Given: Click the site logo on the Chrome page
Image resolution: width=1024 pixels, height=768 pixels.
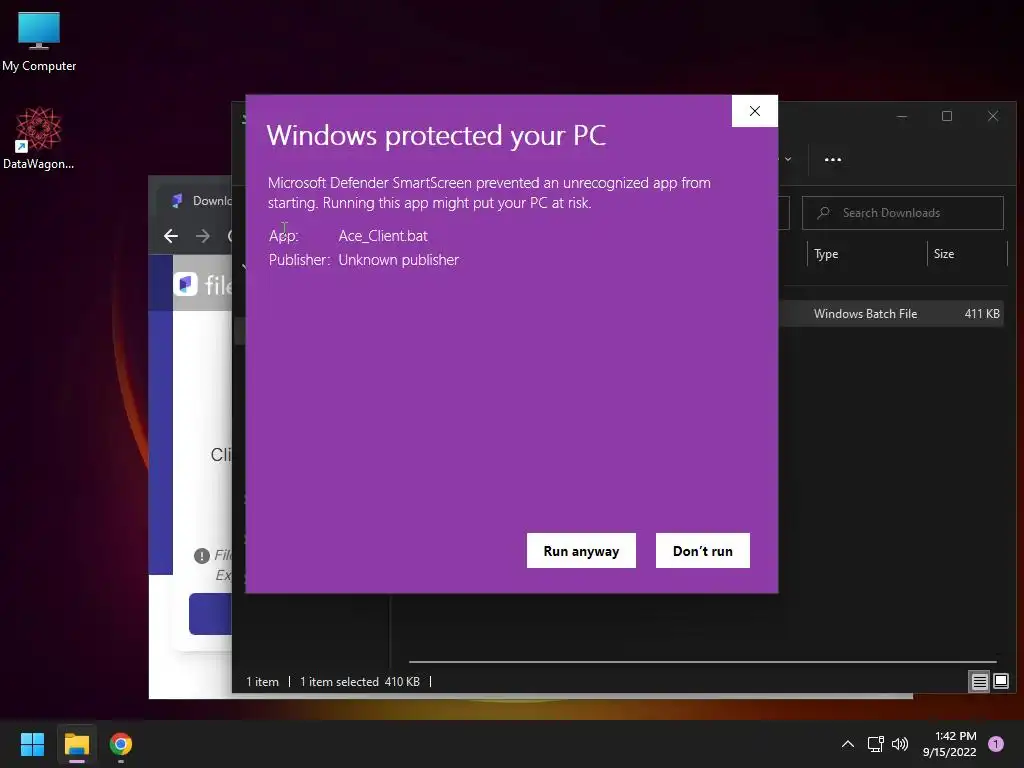Looking at the screenshot, I should (185, 284).
